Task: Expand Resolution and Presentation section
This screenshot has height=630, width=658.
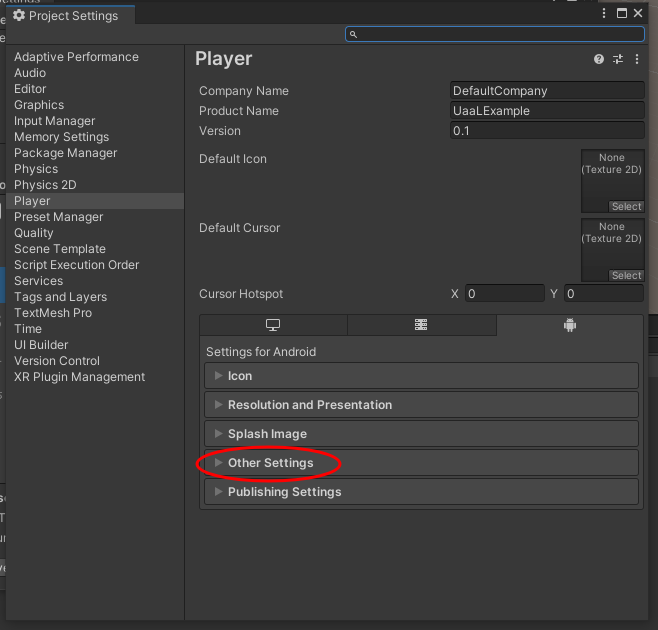Action: tap(421, 405)
